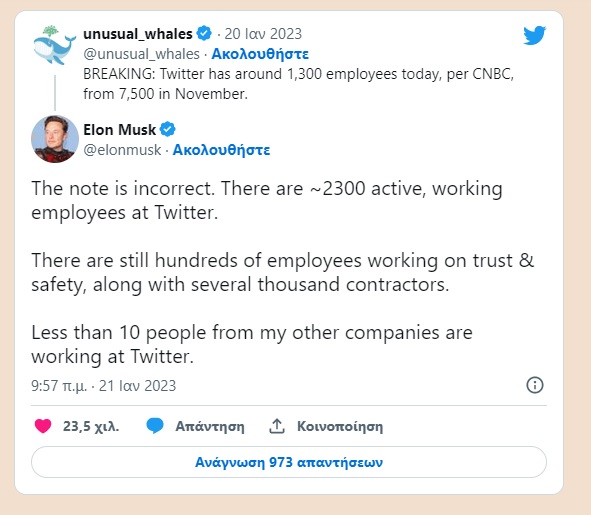Image resolution: width=591 pixels, height=515 pixels.
Task: Click unusual_whales verified badge
Action: coord(204,33)
